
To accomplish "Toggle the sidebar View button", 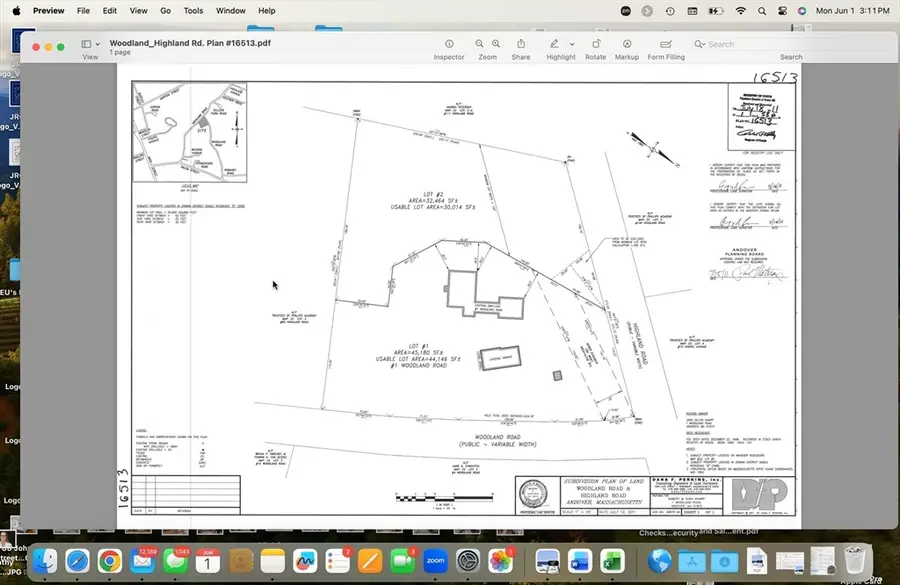I will [86, 44].
